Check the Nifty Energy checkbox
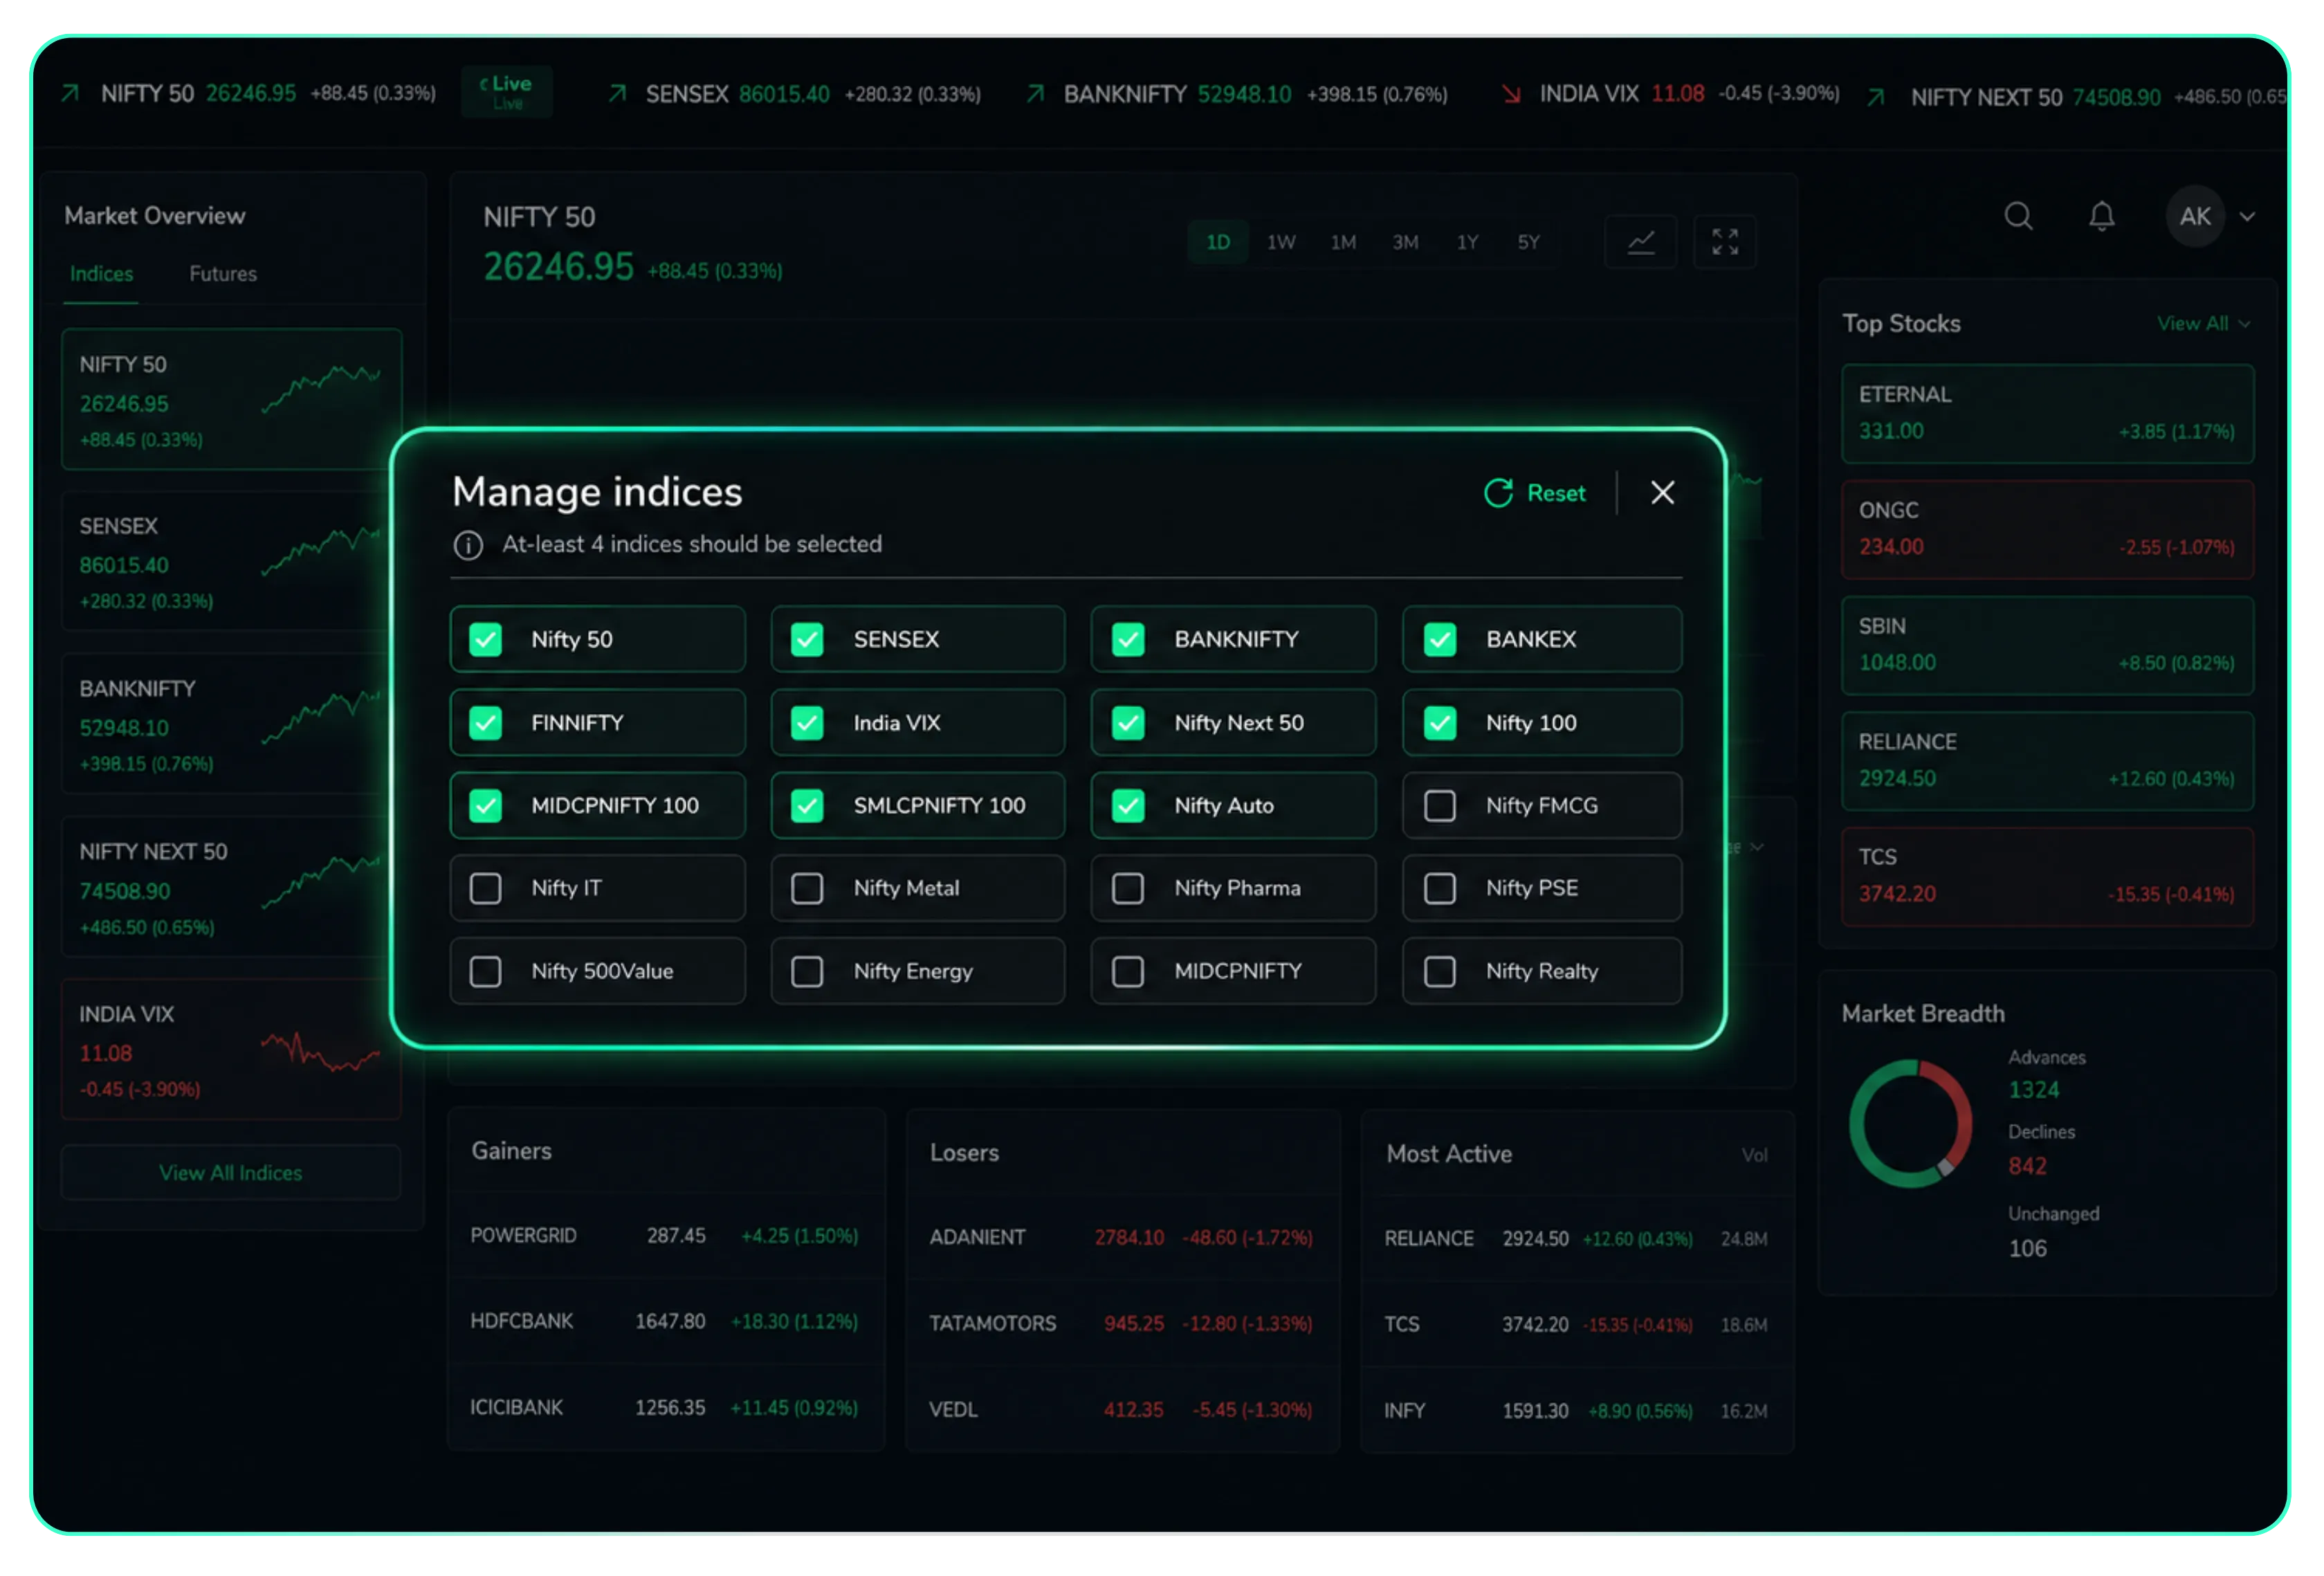2324x1576 pixels. coord(806,971)
